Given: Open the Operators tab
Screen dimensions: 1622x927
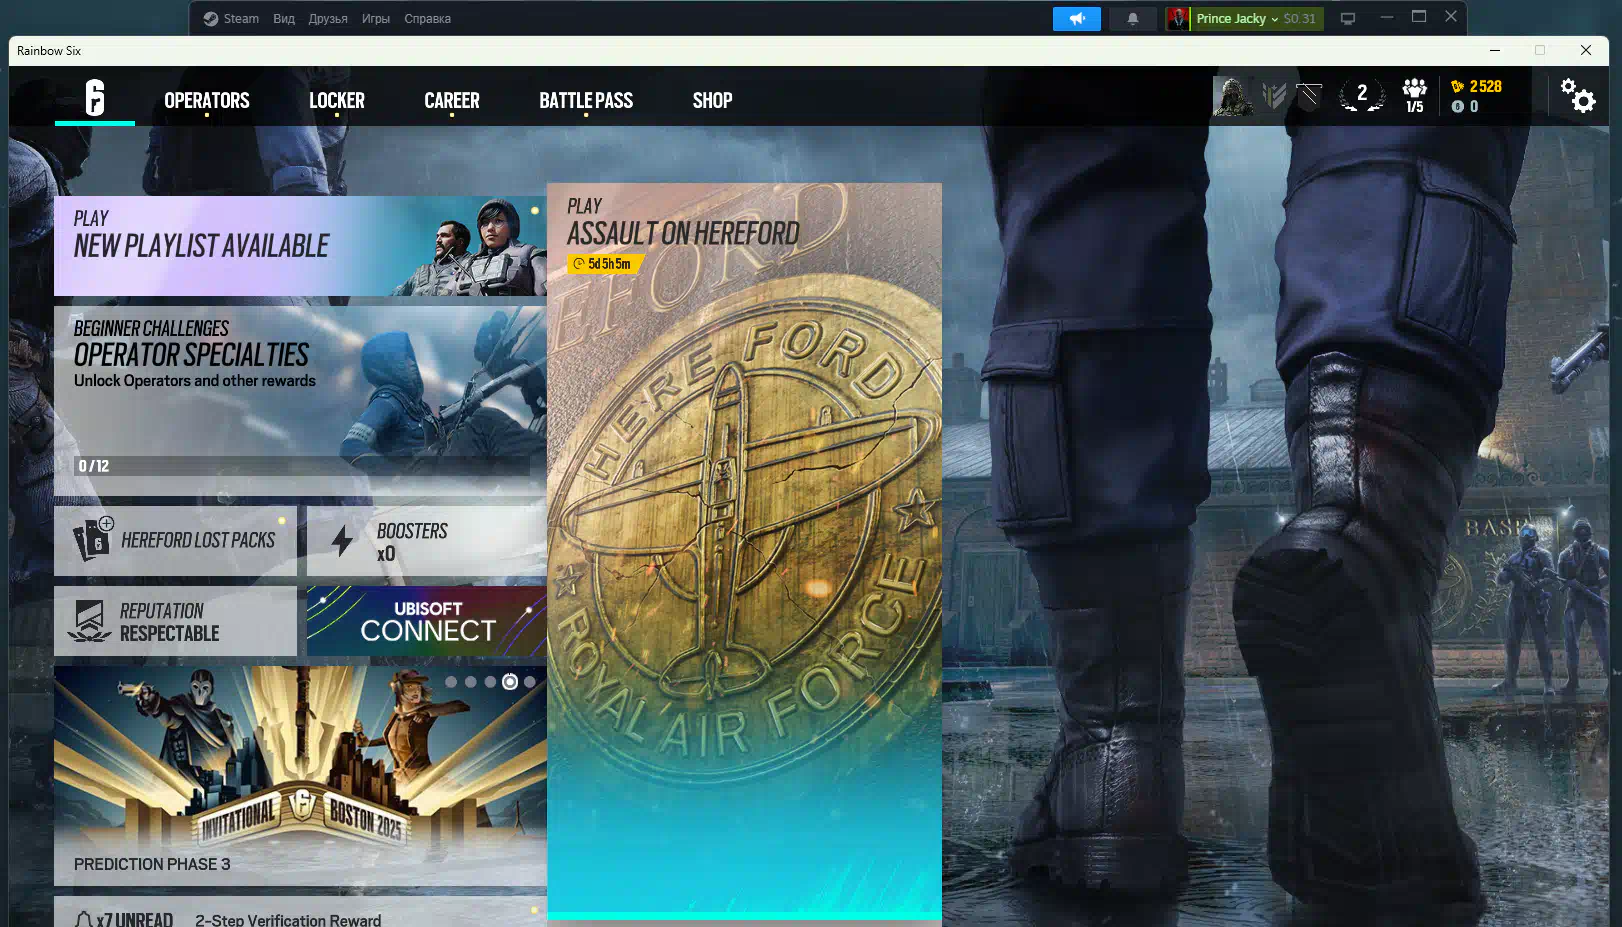Looking at the screenshot, I should tap(207, 100).
